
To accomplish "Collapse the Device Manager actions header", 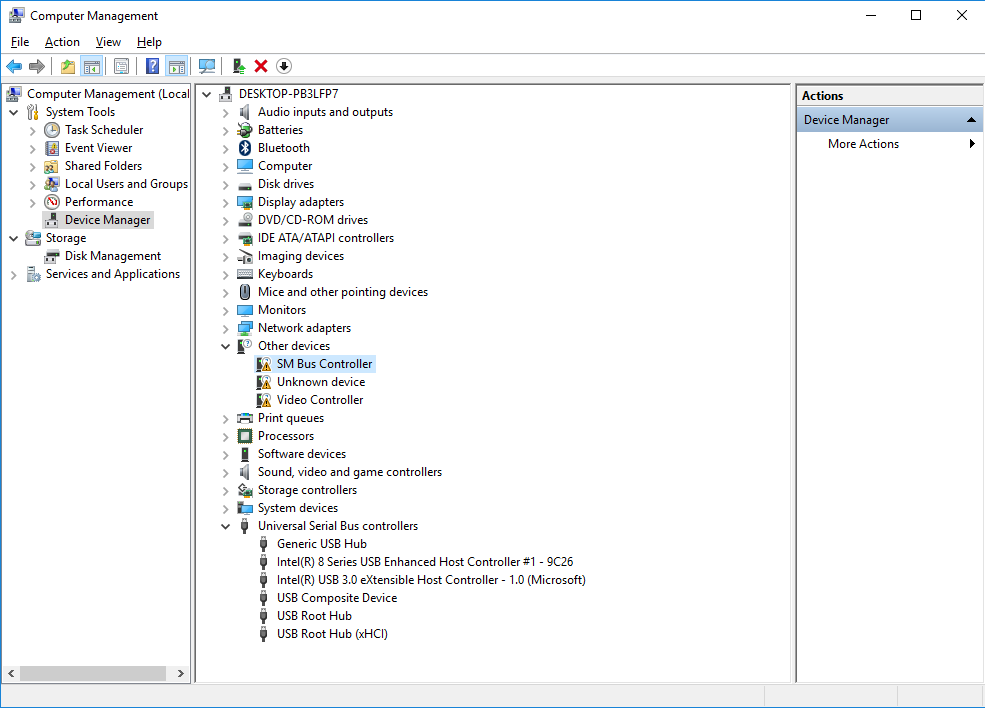I will click(970, 119).
